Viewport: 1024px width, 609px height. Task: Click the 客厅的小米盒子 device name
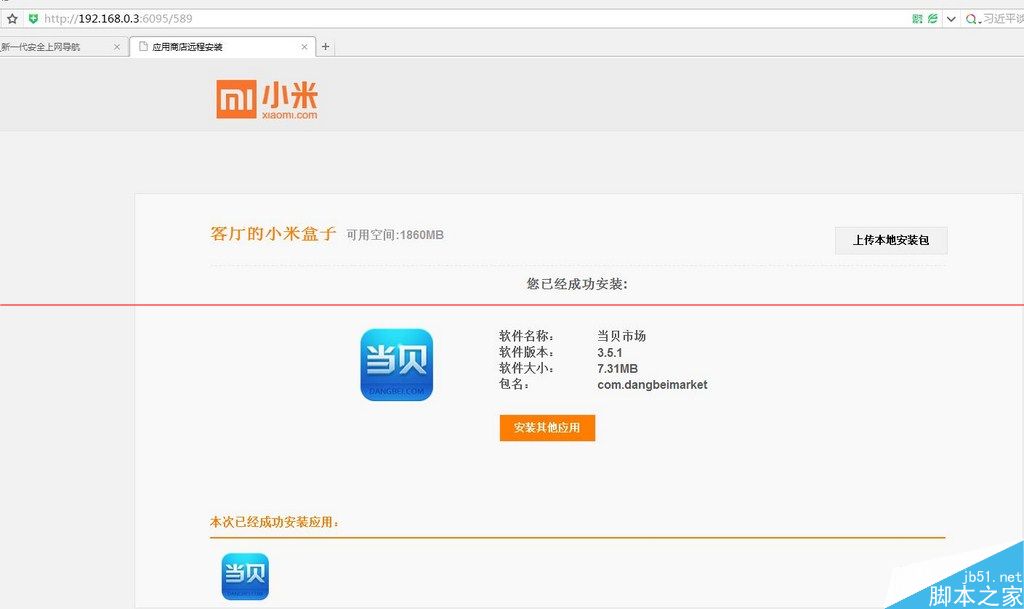click(273, 234)
